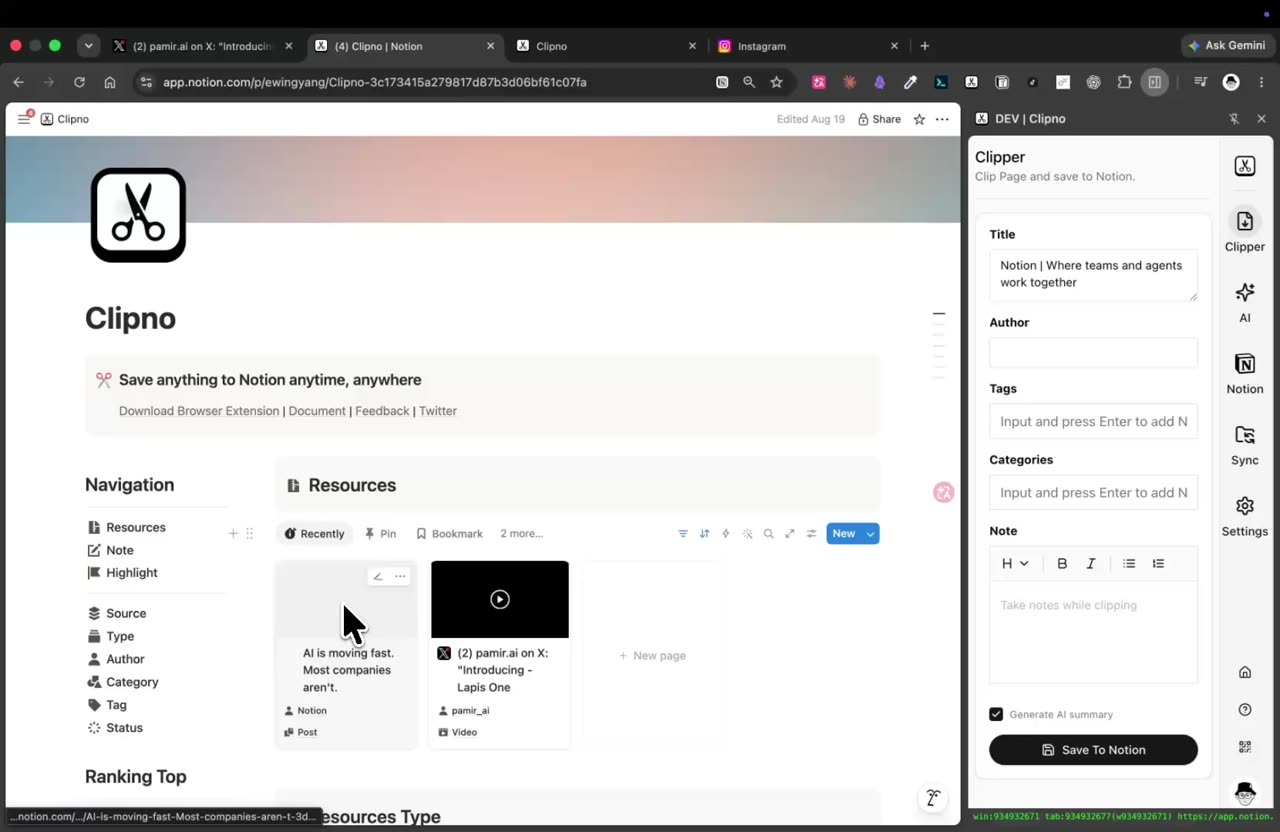Favorite the Notion page with star

919,119
